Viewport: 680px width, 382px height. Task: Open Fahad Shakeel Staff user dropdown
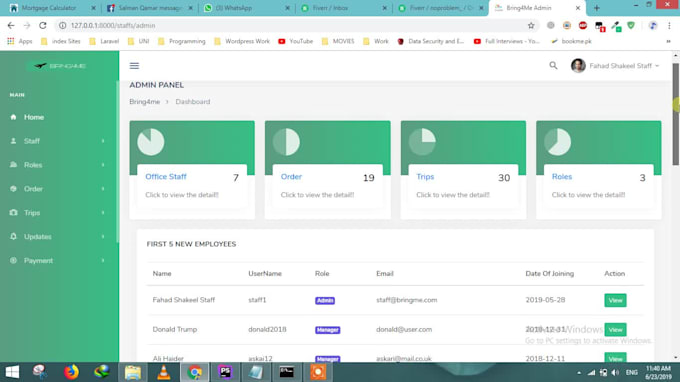pos(624,66)
